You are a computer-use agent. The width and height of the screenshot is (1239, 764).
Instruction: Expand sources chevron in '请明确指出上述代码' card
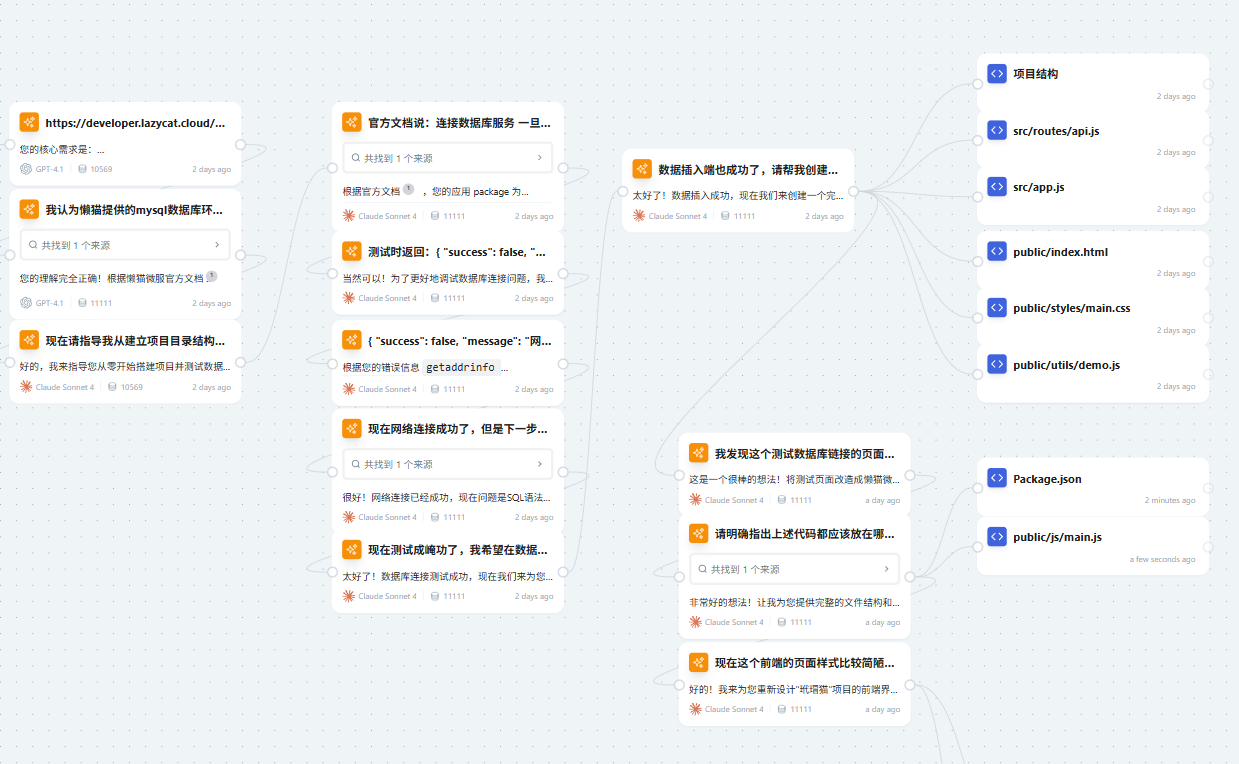[886, 569]
